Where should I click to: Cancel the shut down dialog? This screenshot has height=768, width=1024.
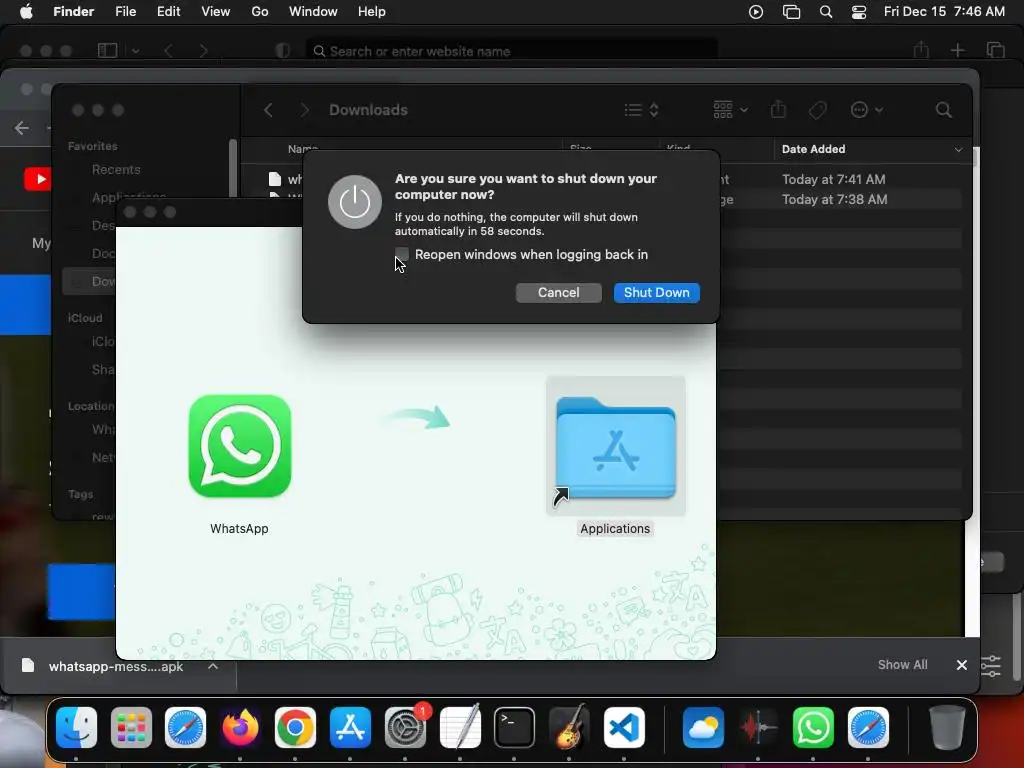[x=558, y=293]
